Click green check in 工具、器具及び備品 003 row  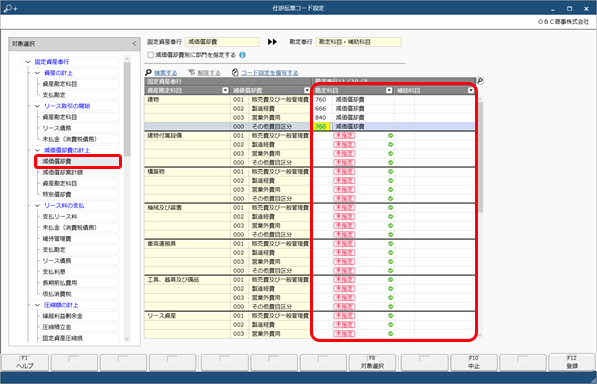click(390, 298)
